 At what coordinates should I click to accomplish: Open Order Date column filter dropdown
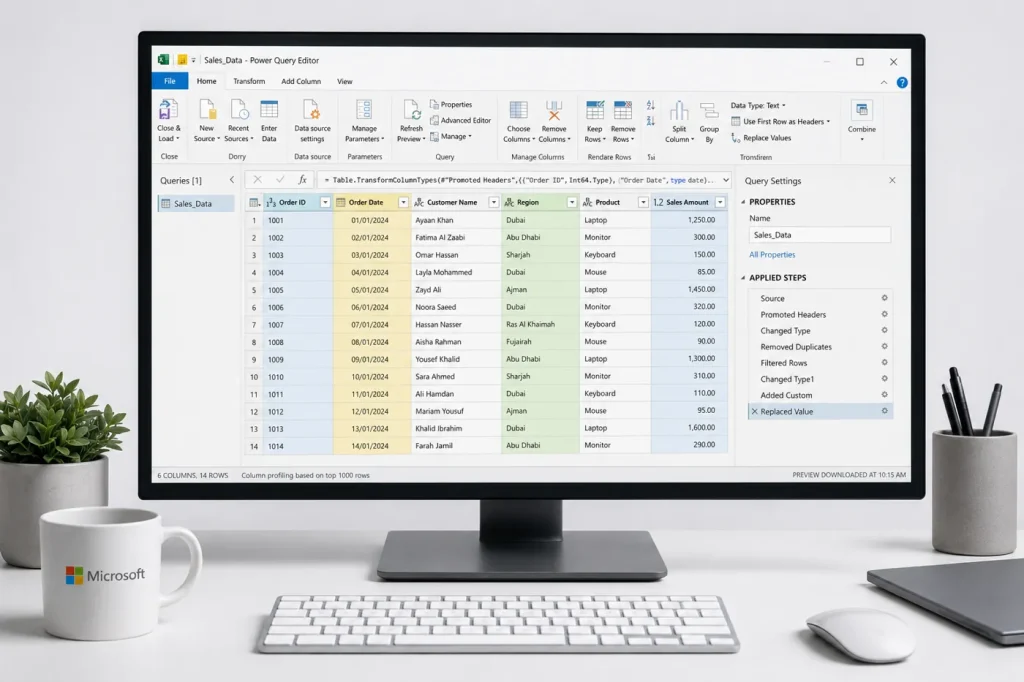[403, 203]
